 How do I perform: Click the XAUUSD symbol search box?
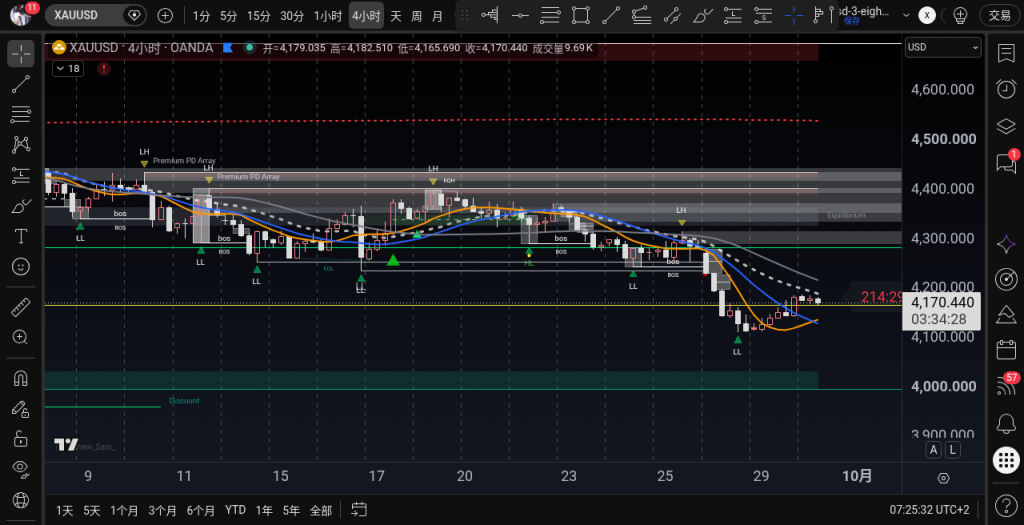pos(97,15)
